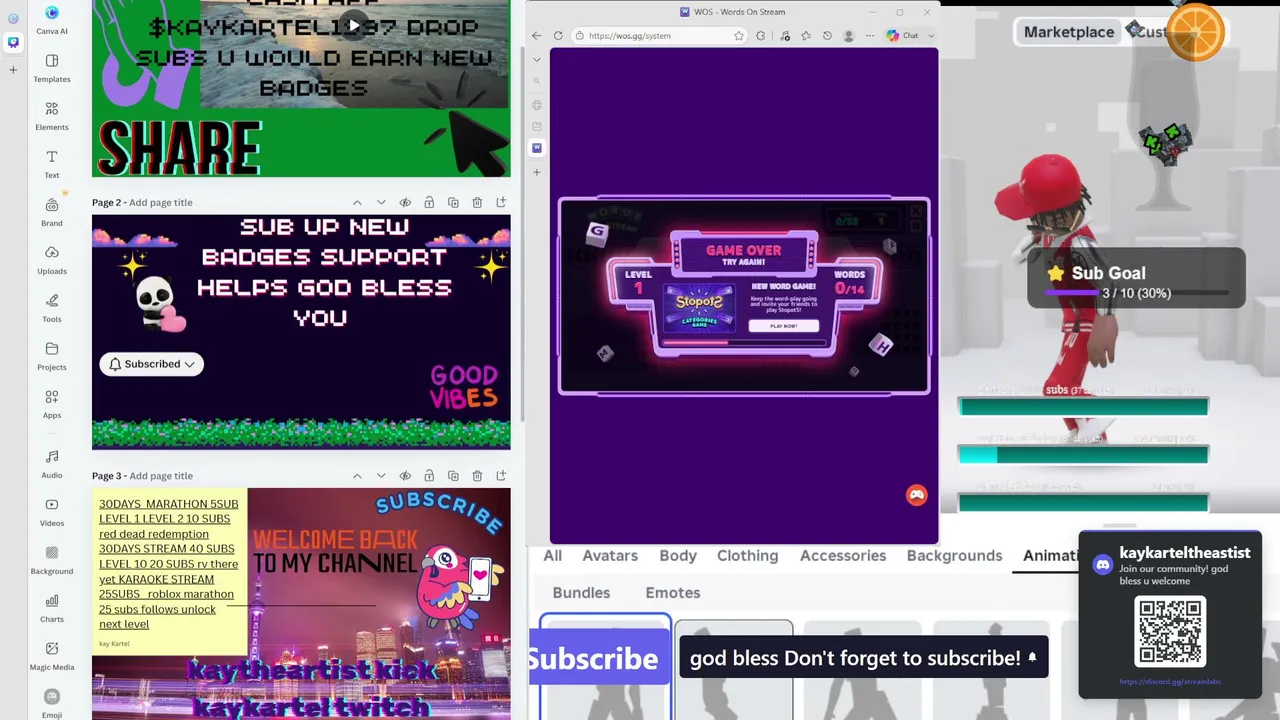Viewport: 1280px width, 720px height.
Task: Click the wos.gg/system address bar
Action: pyautogui.click(x=660, y=36)
